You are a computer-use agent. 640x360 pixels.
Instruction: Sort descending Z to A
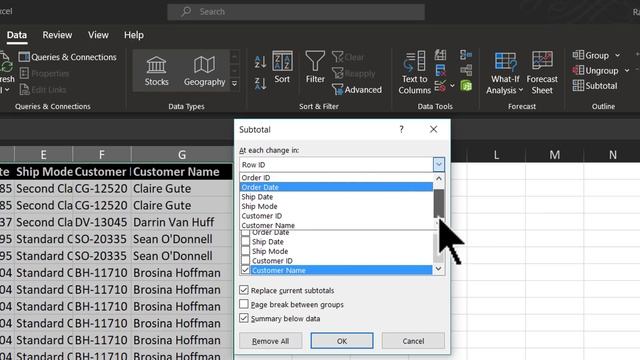pyautogui.click(x=260, y=83)
